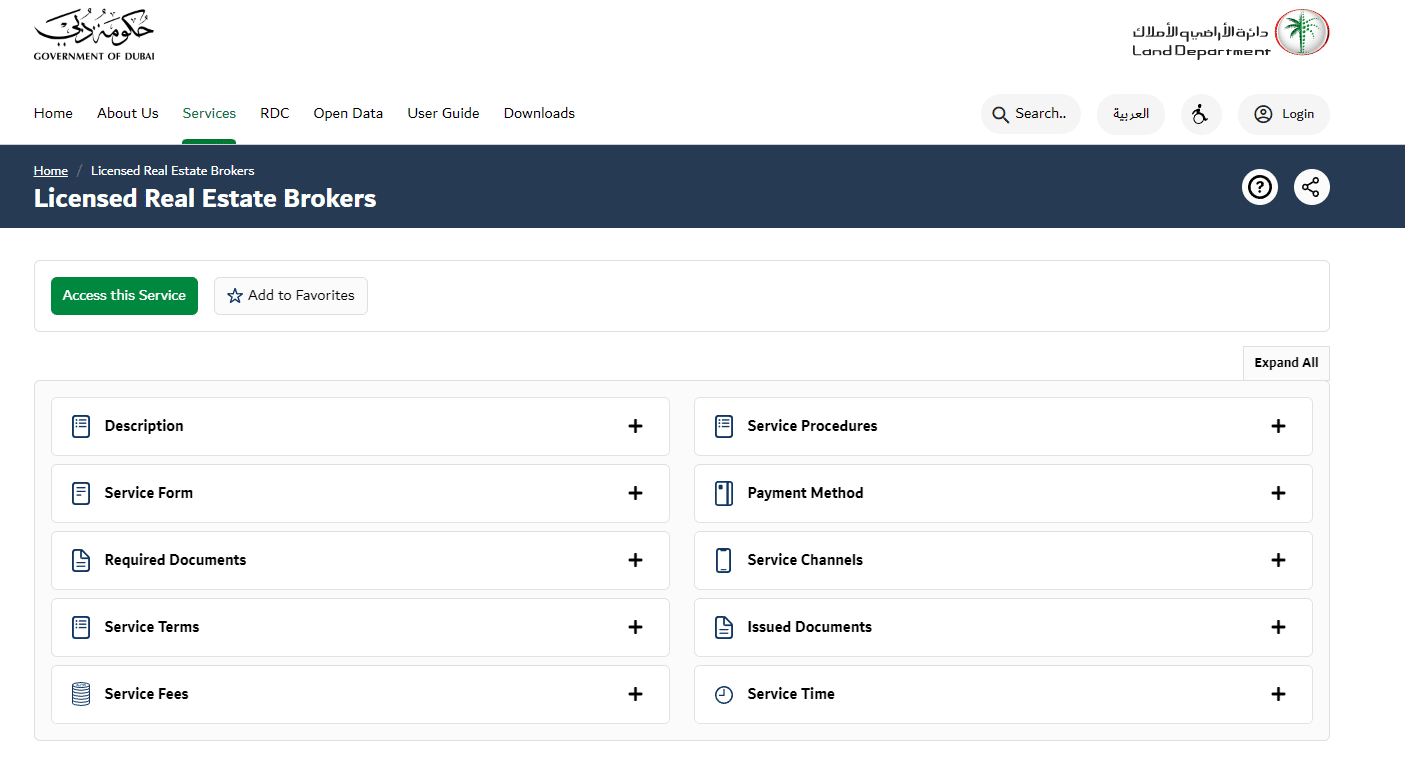Click the Service Time clock icon
This screenshot has height=774, width=1405.
[x=724, y=694]
